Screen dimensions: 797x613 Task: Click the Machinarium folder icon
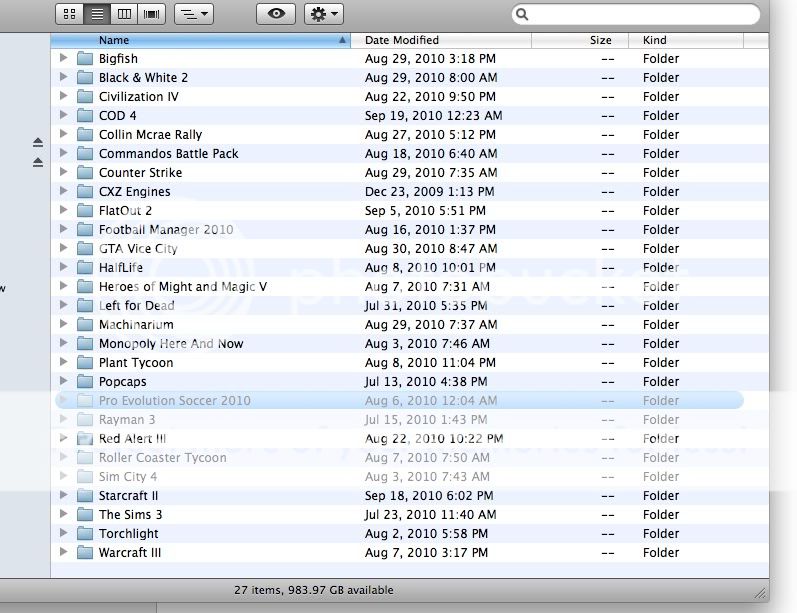85,324
